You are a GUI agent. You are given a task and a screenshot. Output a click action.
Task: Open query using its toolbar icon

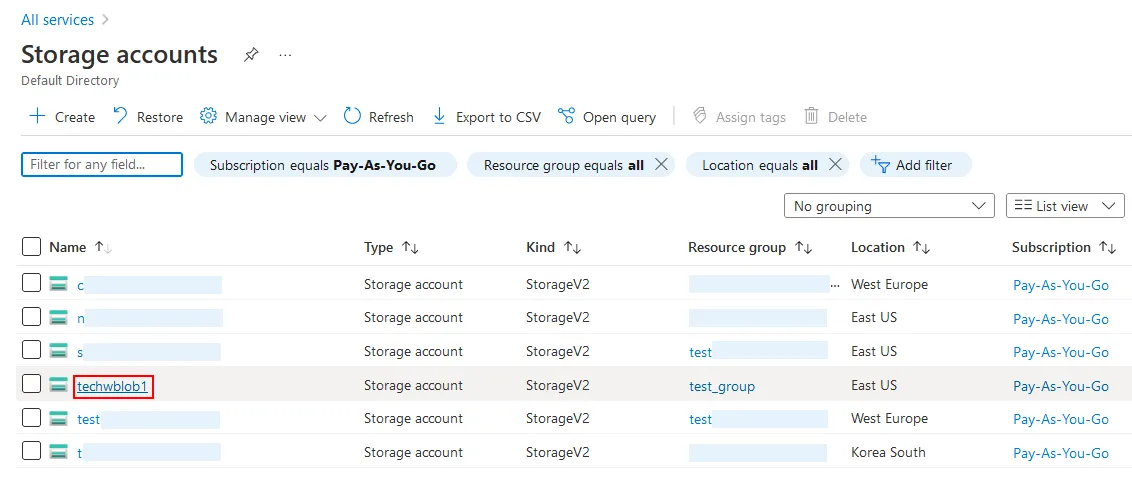pyautogui.click(x=566, y=116)
